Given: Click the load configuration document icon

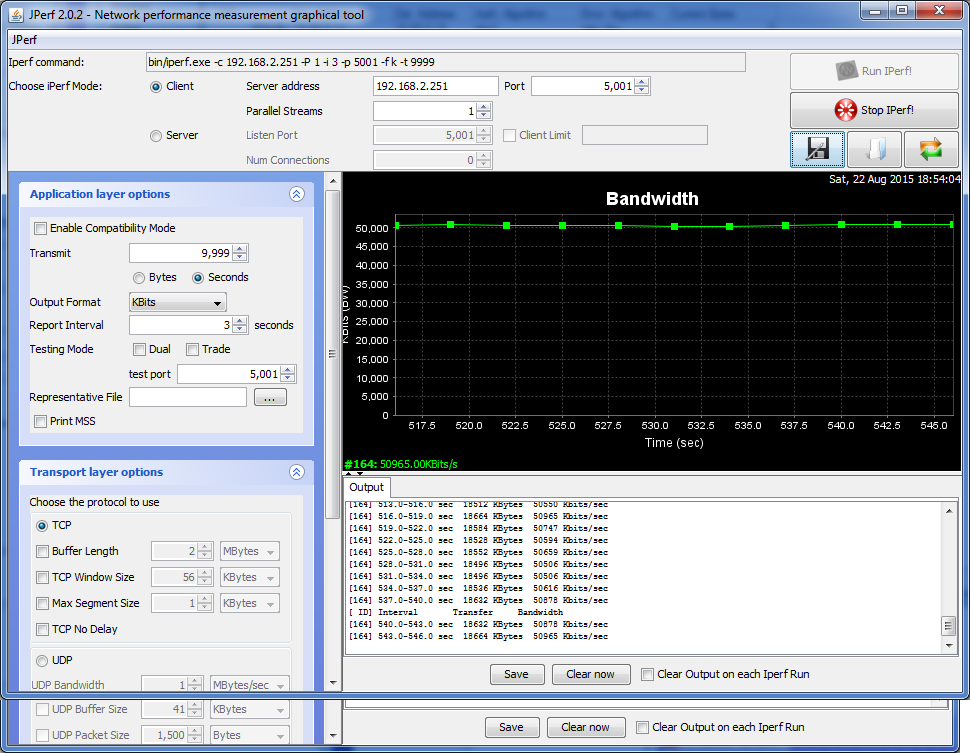Looking at the screenshot, I should tap(874, 149).
